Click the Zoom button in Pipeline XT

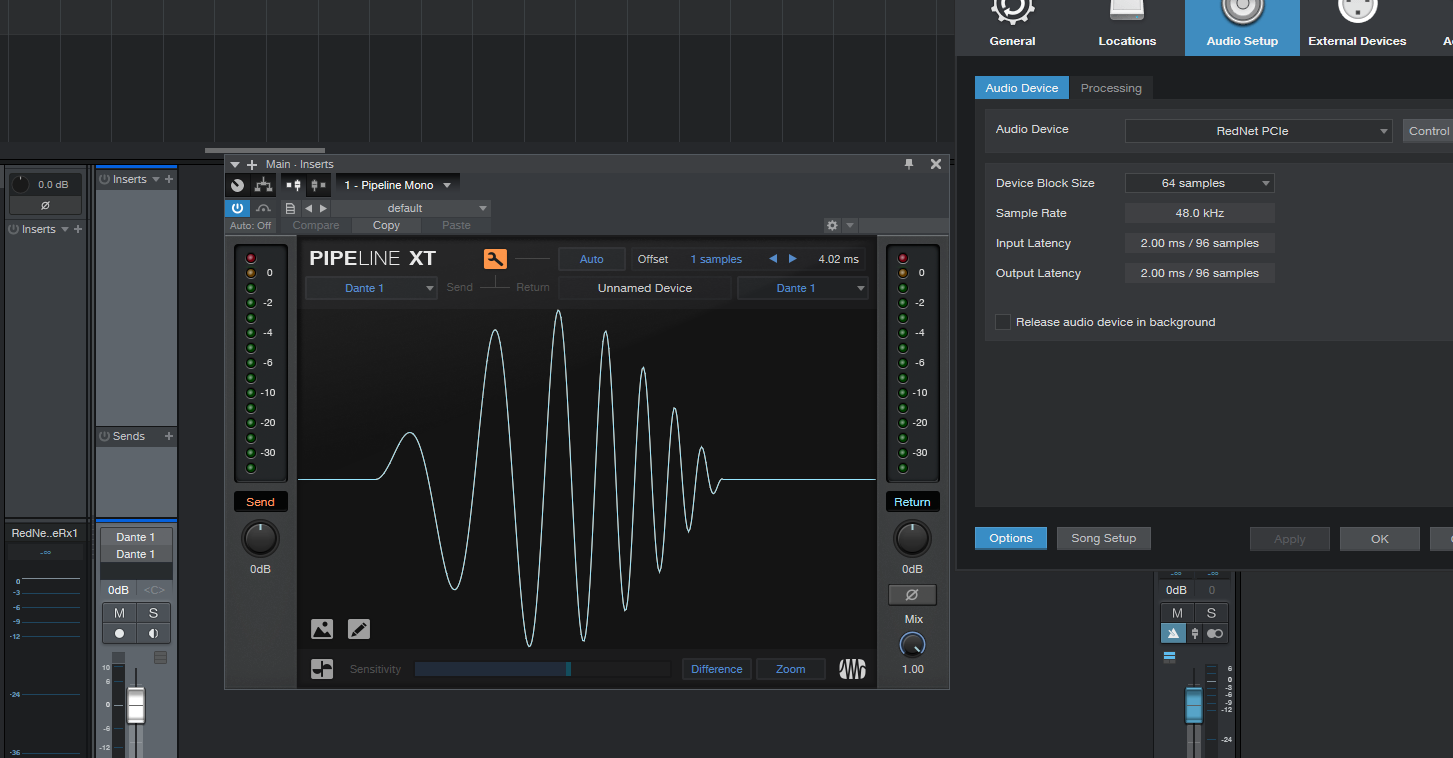coord(791,669)
